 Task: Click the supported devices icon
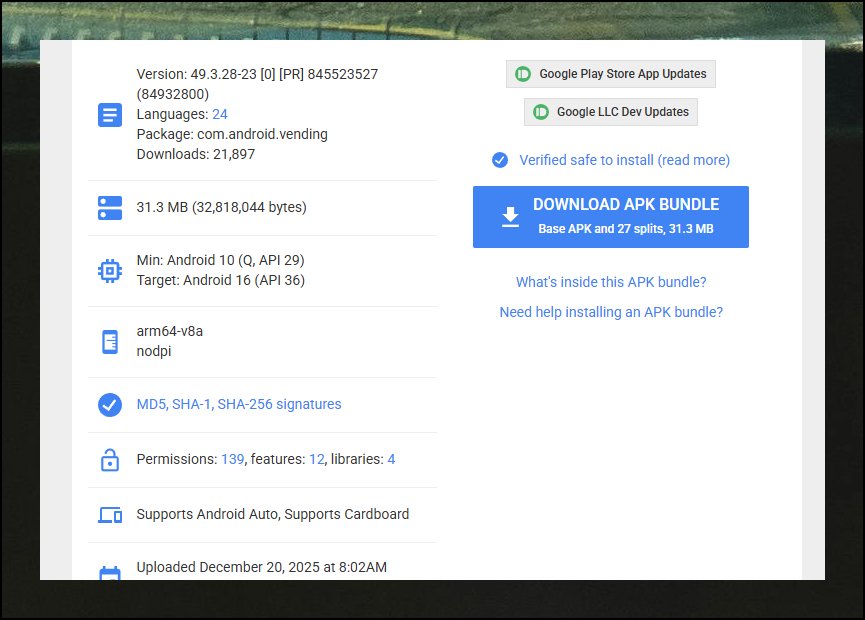pyautogui.click(x=110, y=515)
